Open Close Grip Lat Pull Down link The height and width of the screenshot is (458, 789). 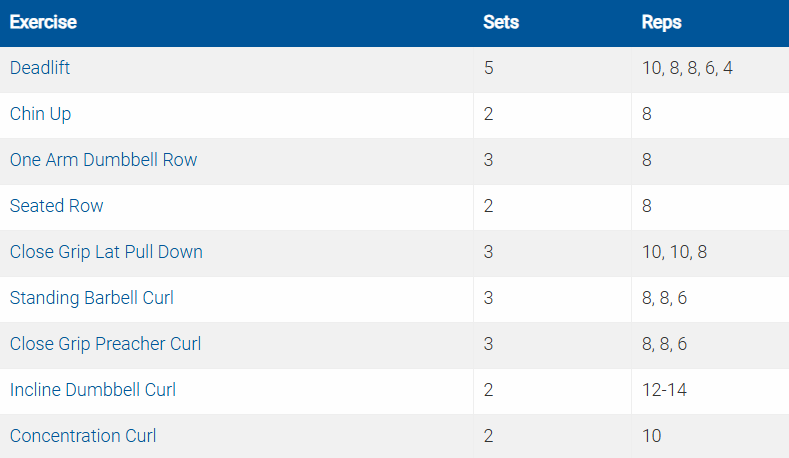[106, 253]
